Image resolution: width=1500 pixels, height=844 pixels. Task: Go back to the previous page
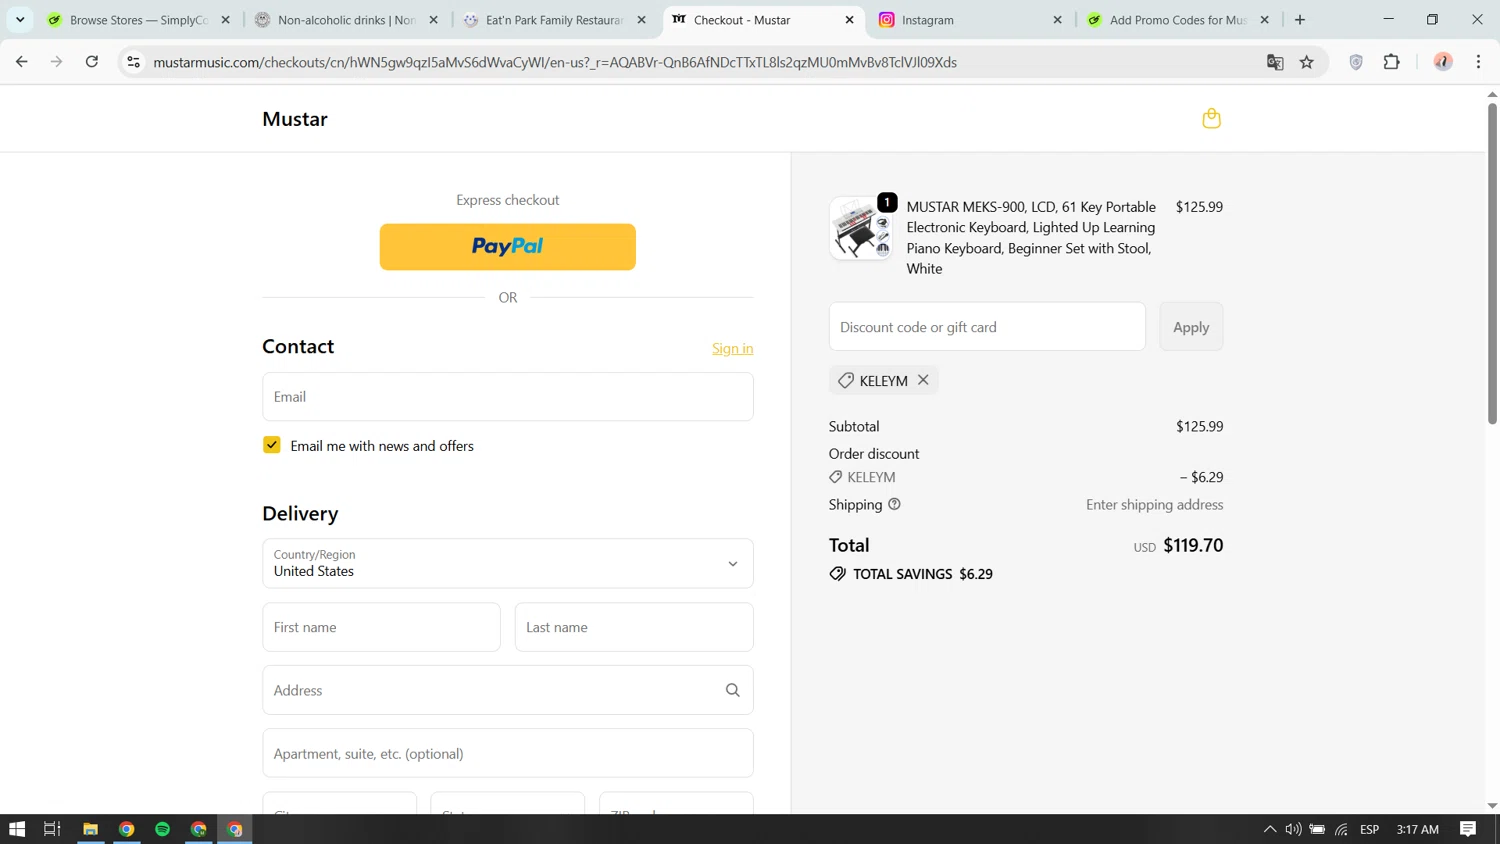click(x=22, y=62)
